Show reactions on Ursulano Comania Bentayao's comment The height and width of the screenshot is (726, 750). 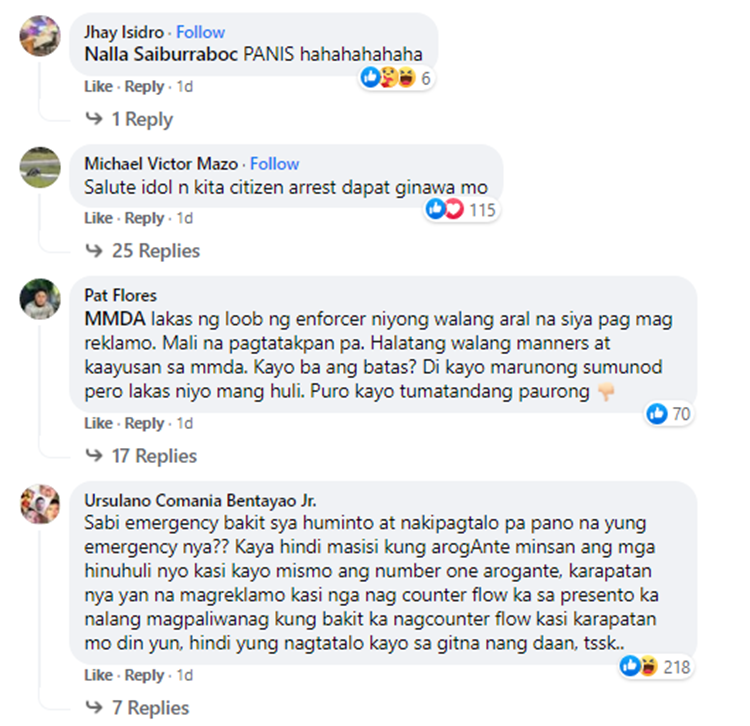click(656, 666)
